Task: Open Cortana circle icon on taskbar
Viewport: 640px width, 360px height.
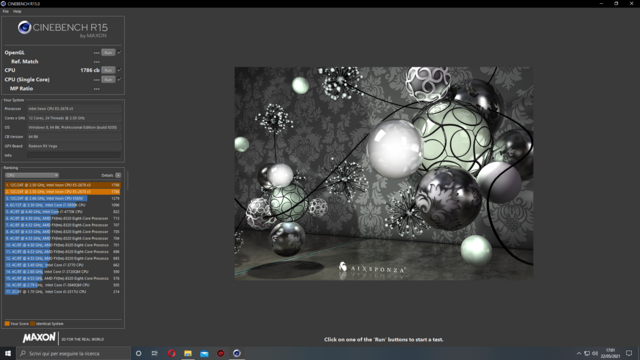Action: 138,353
